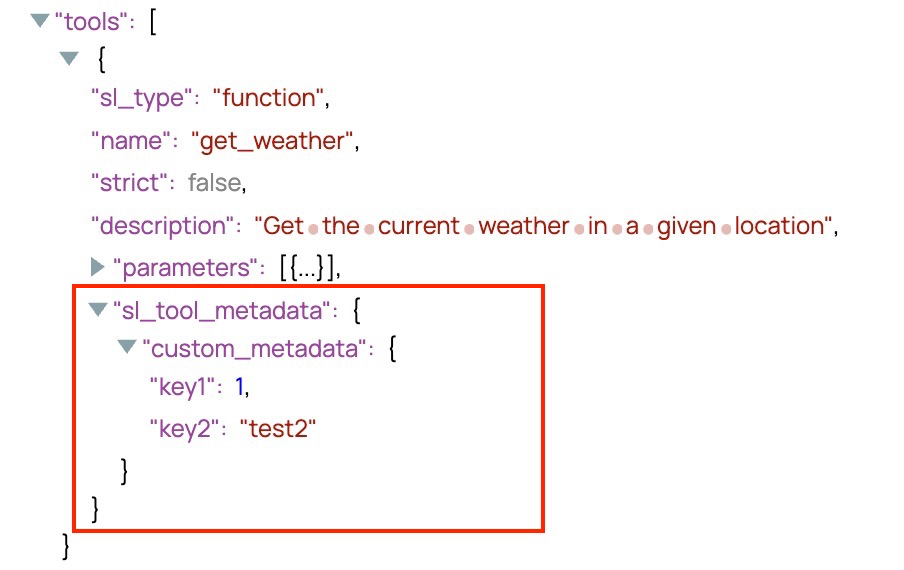Click the "function" string value
Viewport: 904px width, 570px height.
tap(269, 99)
